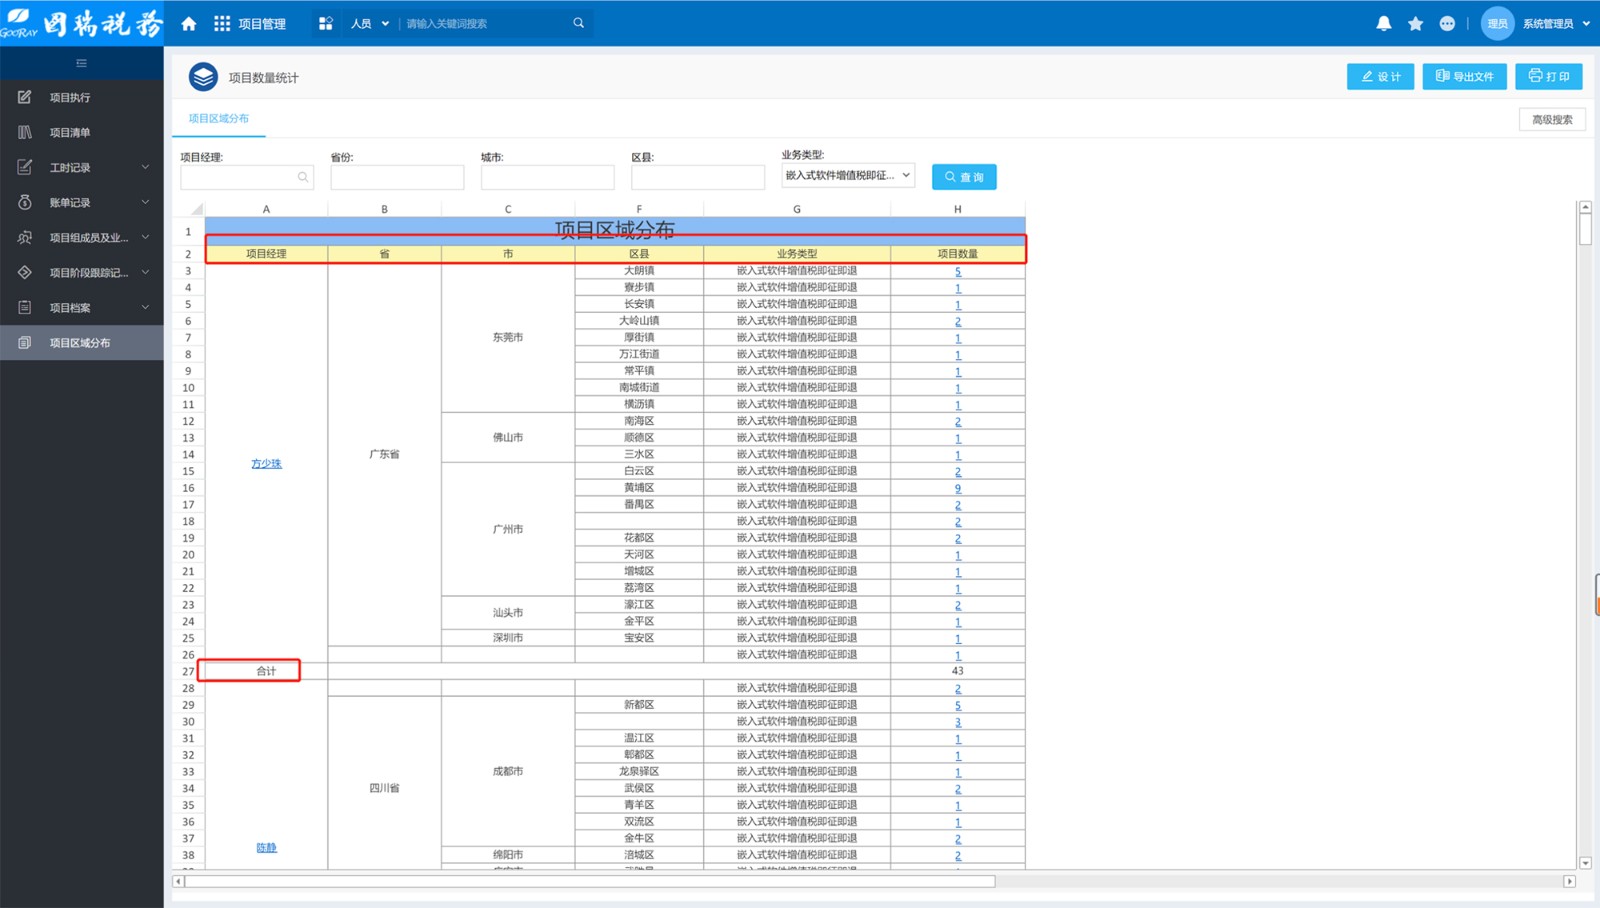This screenshot has width=1600, height=908.
Task: Open the 项目管理 apps grid icon
Action: point(222,23)
